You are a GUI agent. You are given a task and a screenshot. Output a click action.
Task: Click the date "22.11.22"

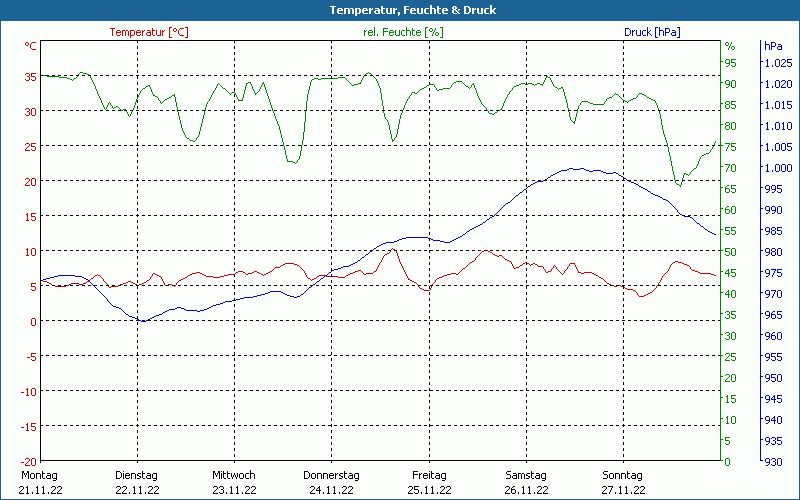(137, 490)
